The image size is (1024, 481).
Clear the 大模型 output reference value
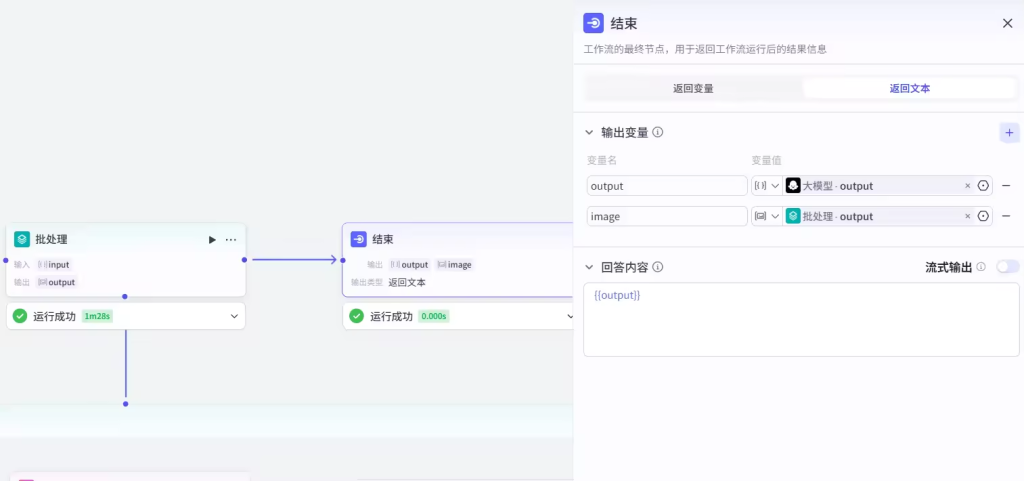pos(967,186)
